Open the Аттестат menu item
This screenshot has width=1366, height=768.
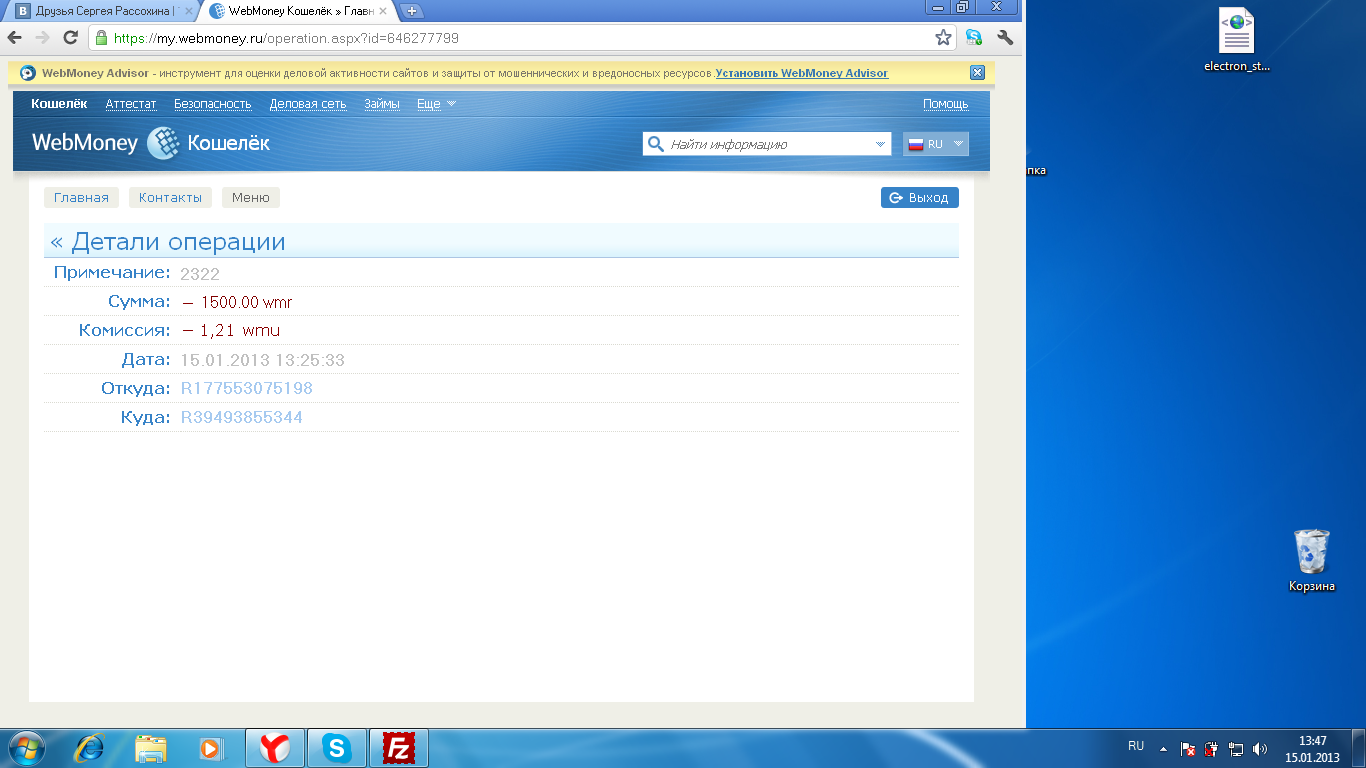click(x=131, y=104)
